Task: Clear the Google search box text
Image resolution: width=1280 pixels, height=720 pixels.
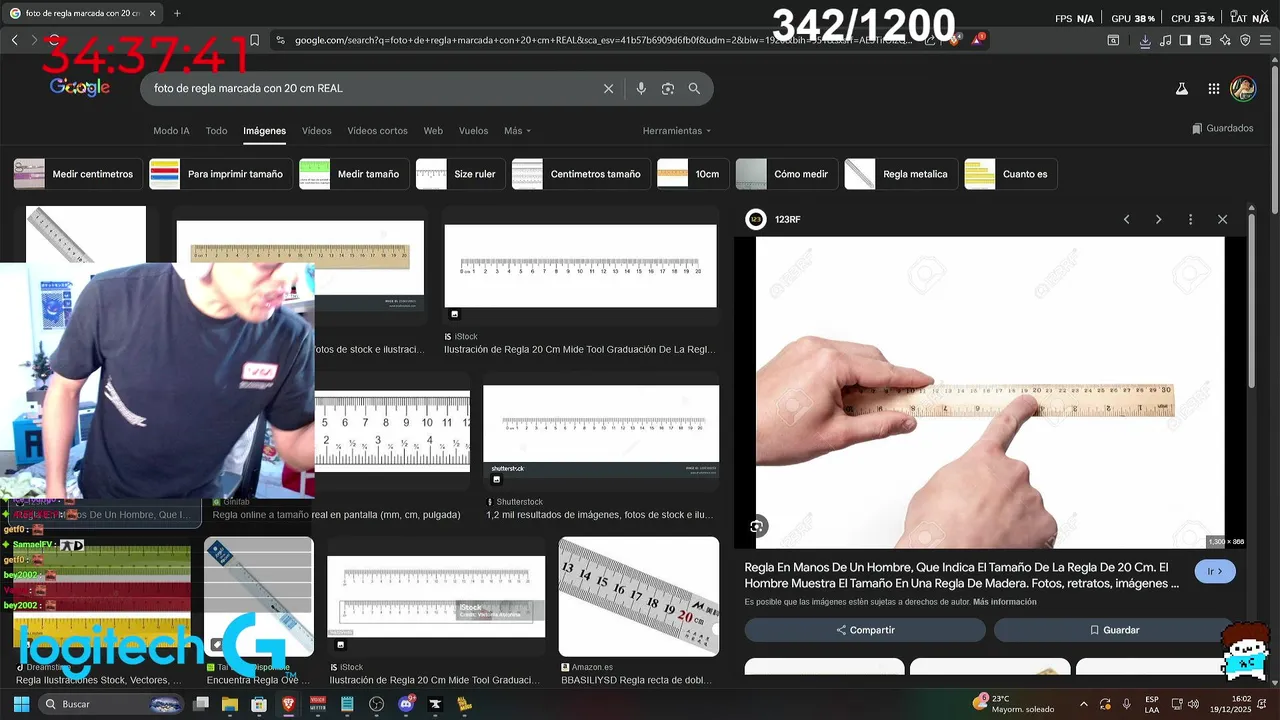Action: coord(608,89)
